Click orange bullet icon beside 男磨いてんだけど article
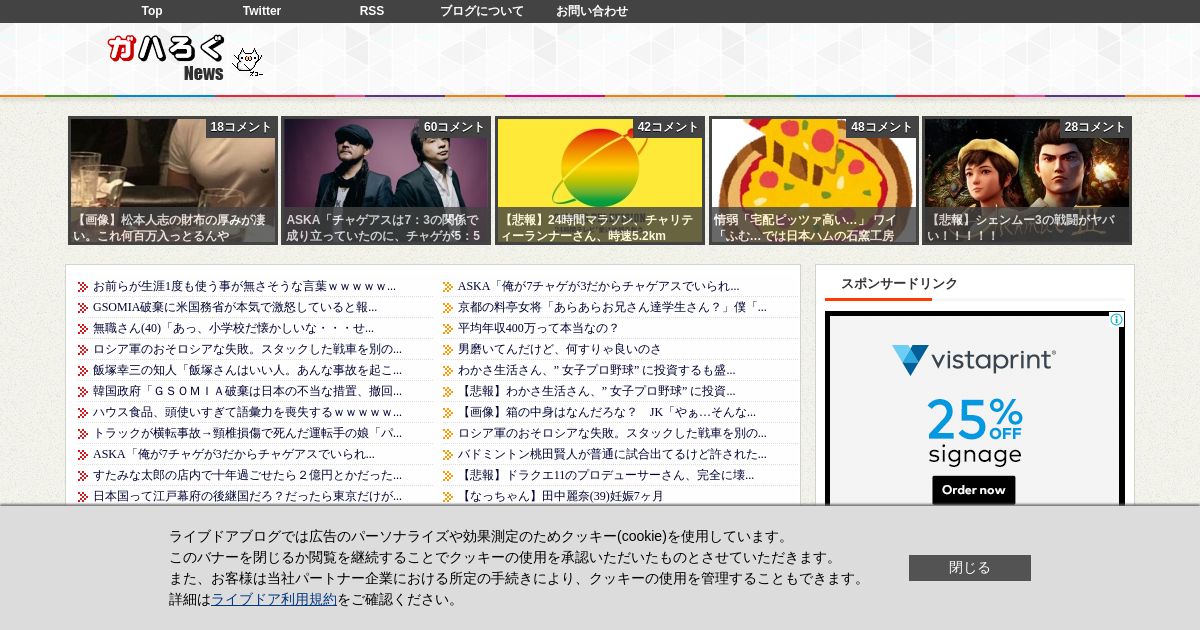Viewport: 1200px width, 630px height. (x=448, y=350)
